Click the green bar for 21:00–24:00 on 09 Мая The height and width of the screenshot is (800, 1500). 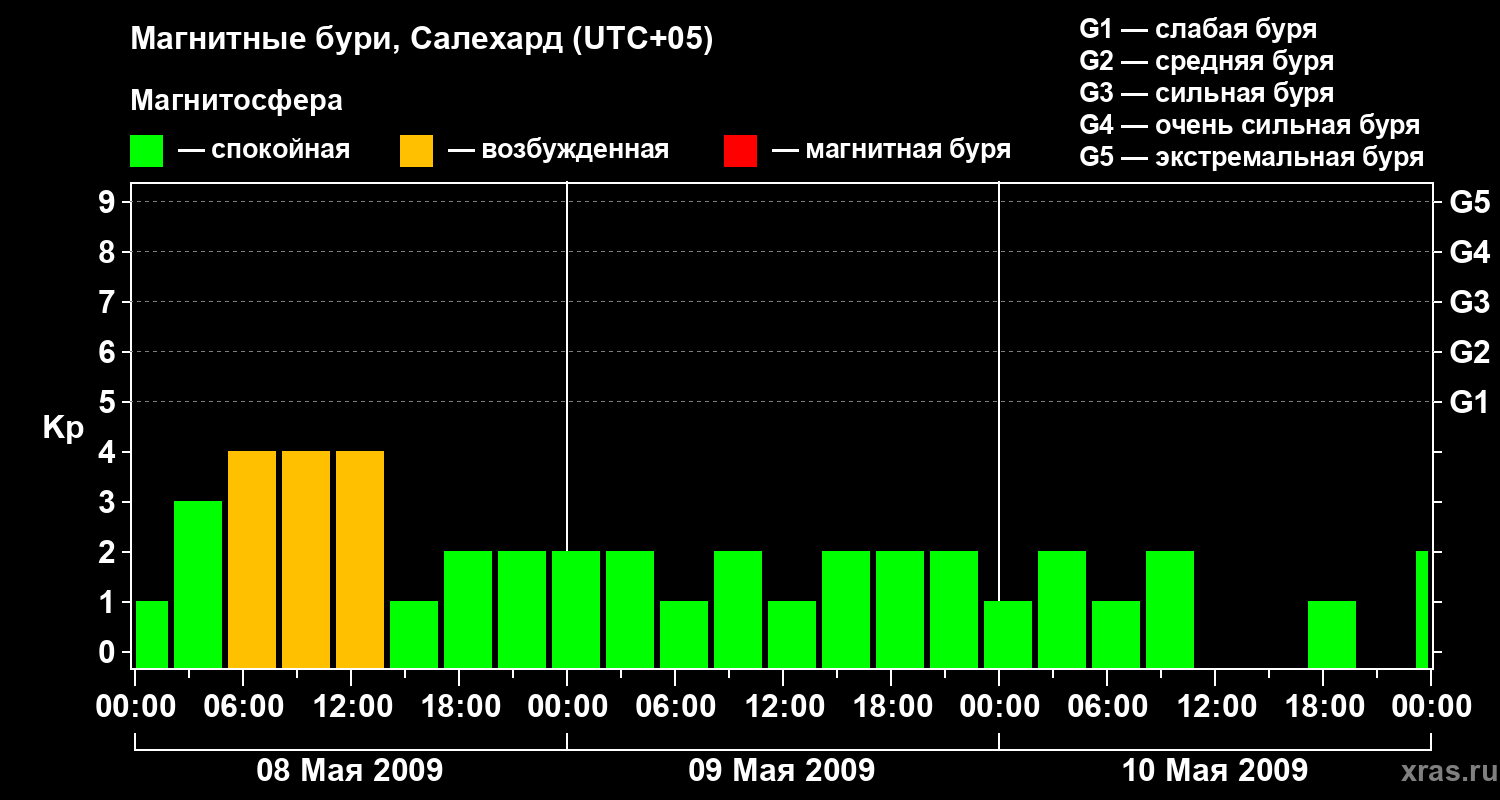pyautogui.click(x=954, y=609)
